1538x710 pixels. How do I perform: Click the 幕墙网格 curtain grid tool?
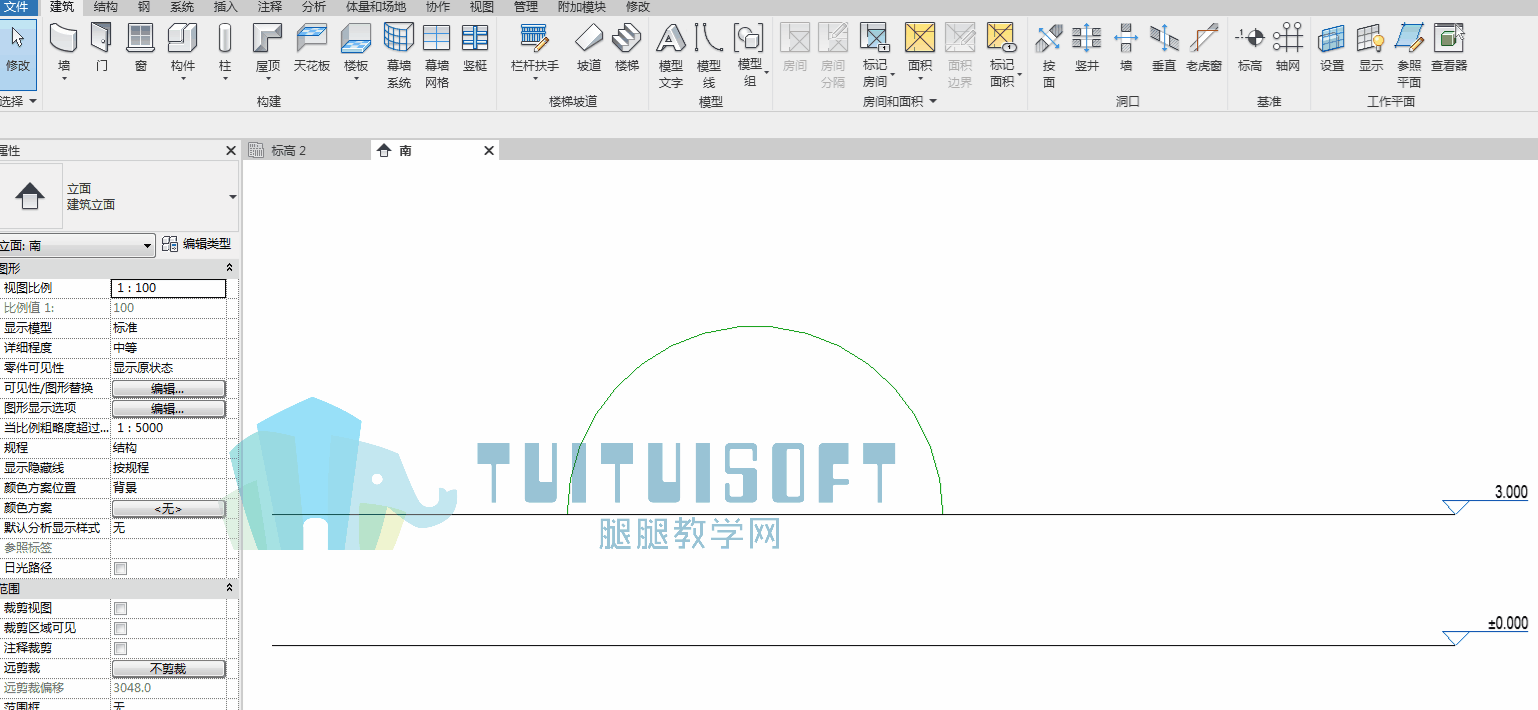coord(436,56)
